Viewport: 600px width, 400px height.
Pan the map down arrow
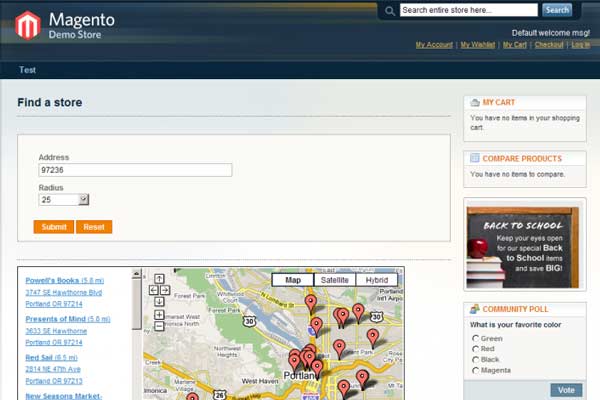click(x=159, y=302)
